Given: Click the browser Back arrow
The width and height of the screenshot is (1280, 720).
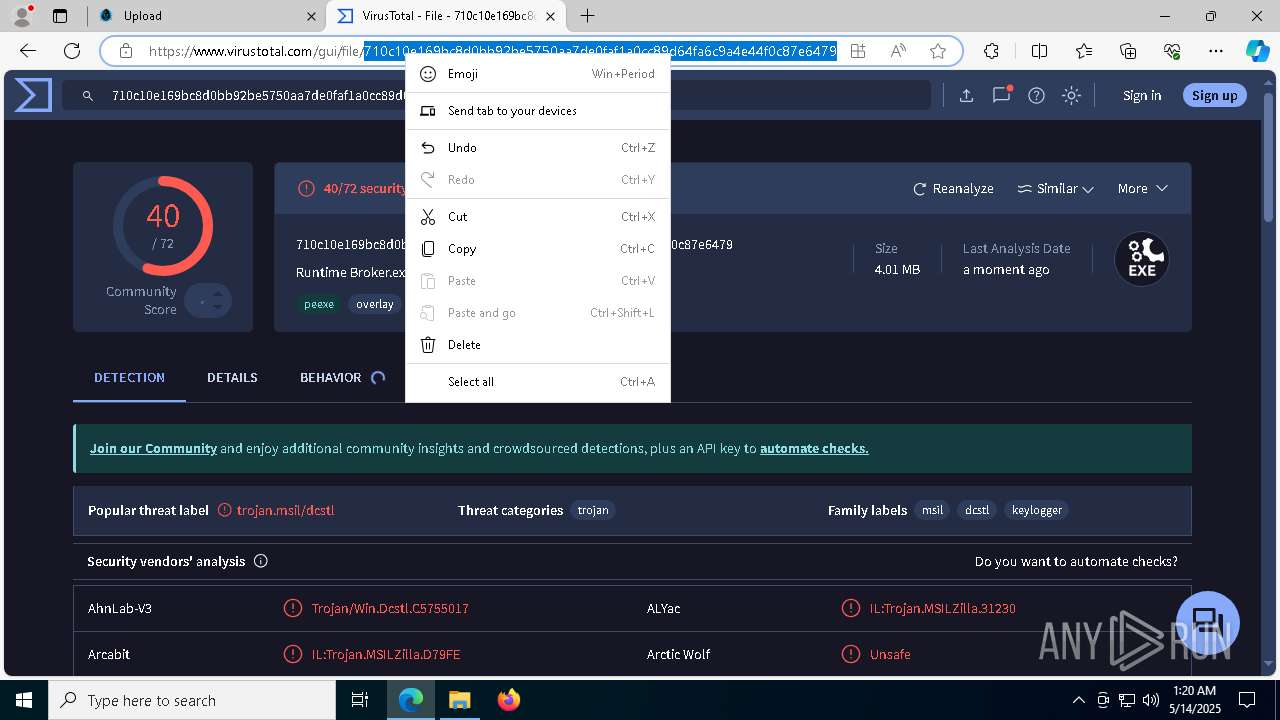Looking at the screenshot, I should (x=28, y=51).
